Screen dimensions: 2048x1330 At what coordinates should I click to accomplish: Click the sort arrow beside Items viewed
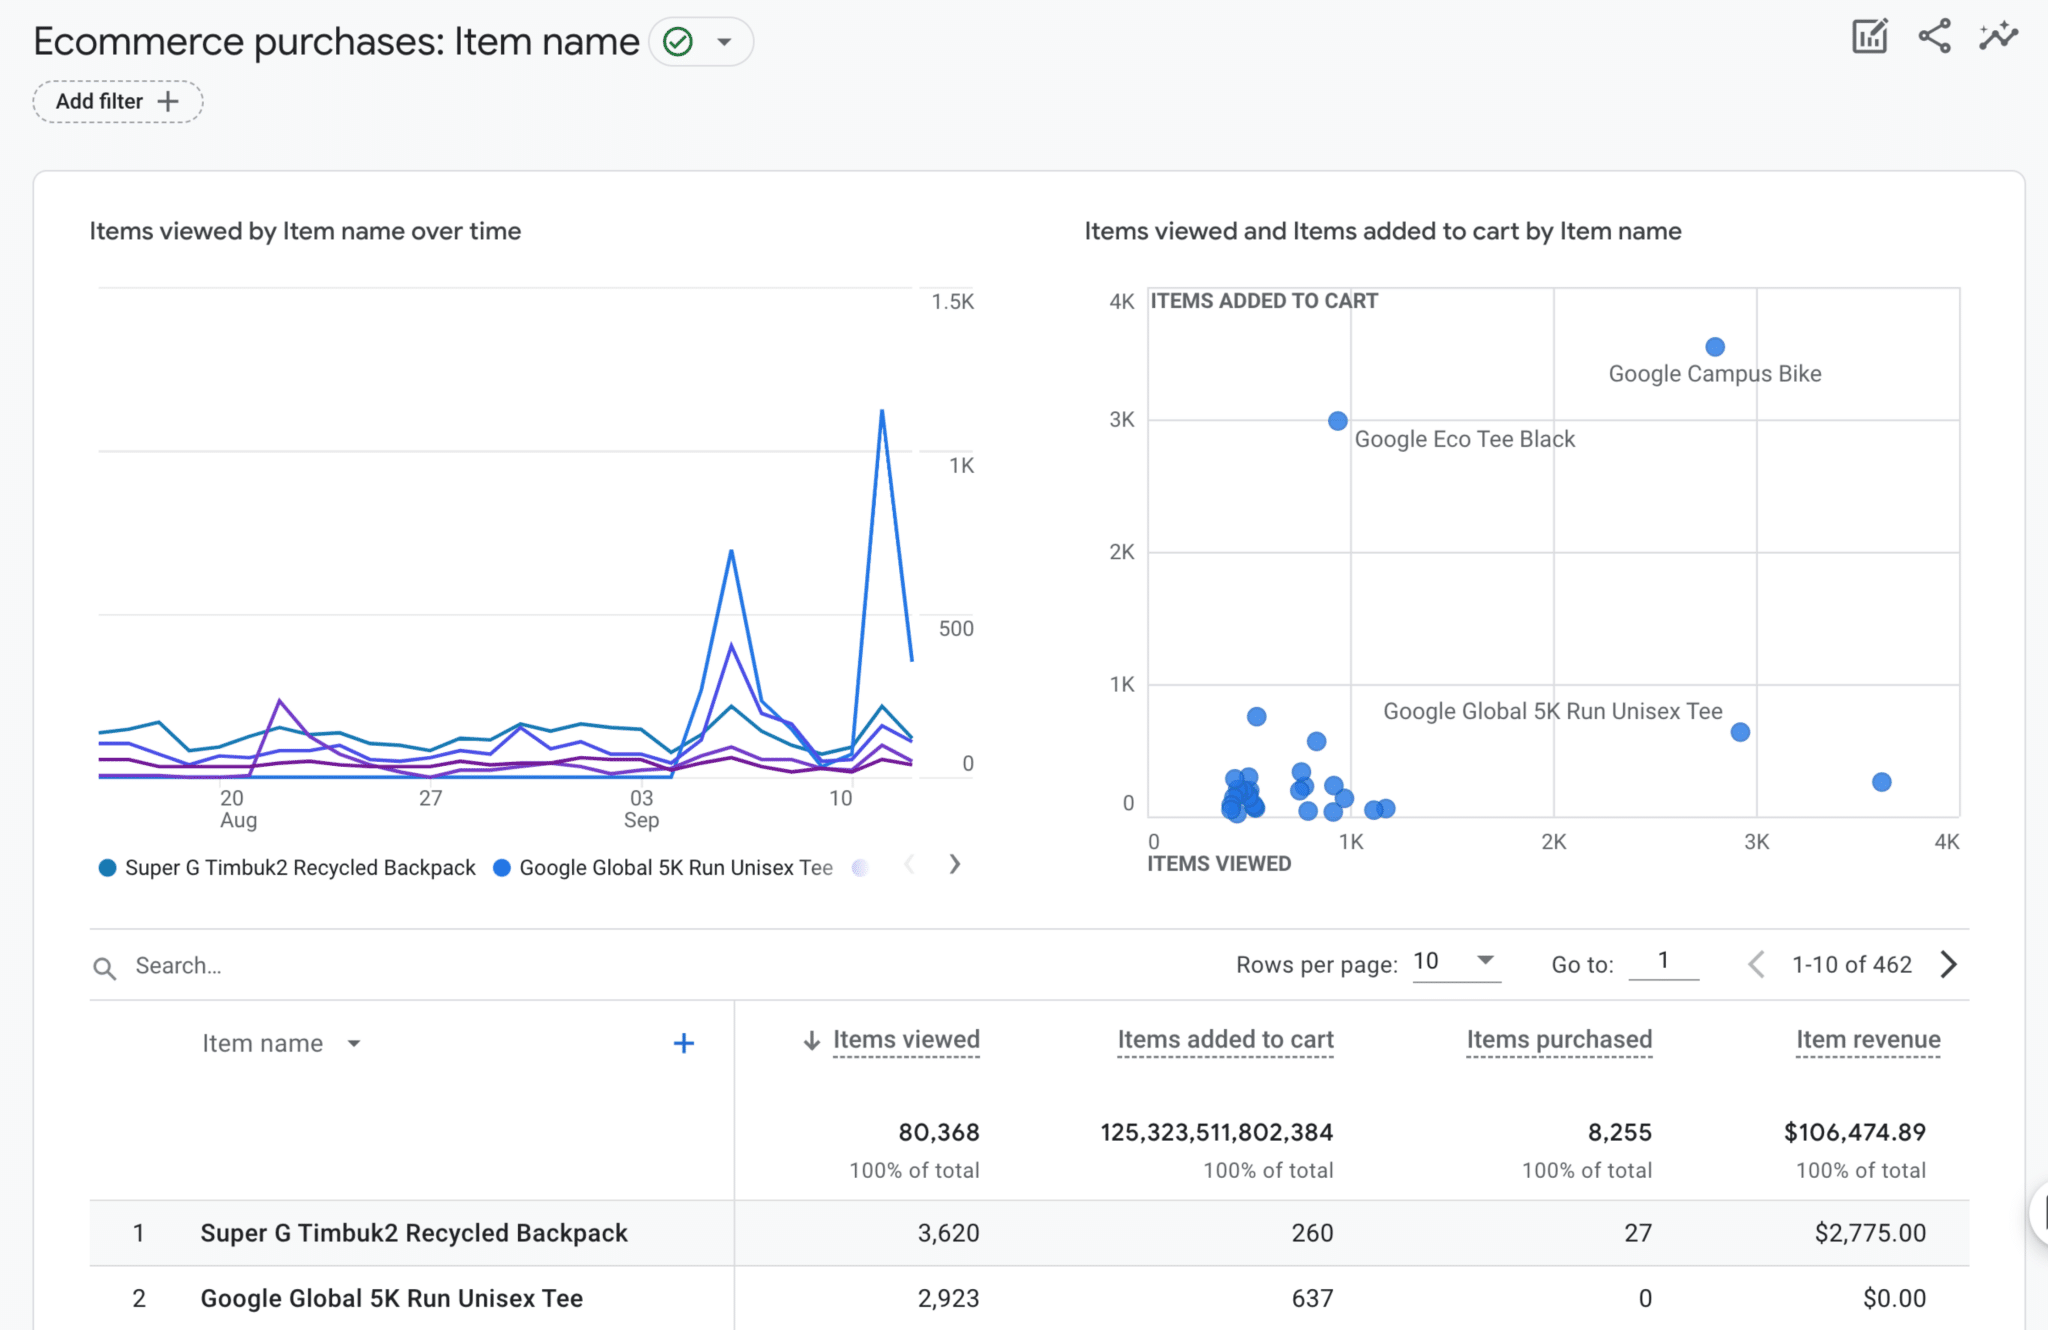[x=812, y=1040]
